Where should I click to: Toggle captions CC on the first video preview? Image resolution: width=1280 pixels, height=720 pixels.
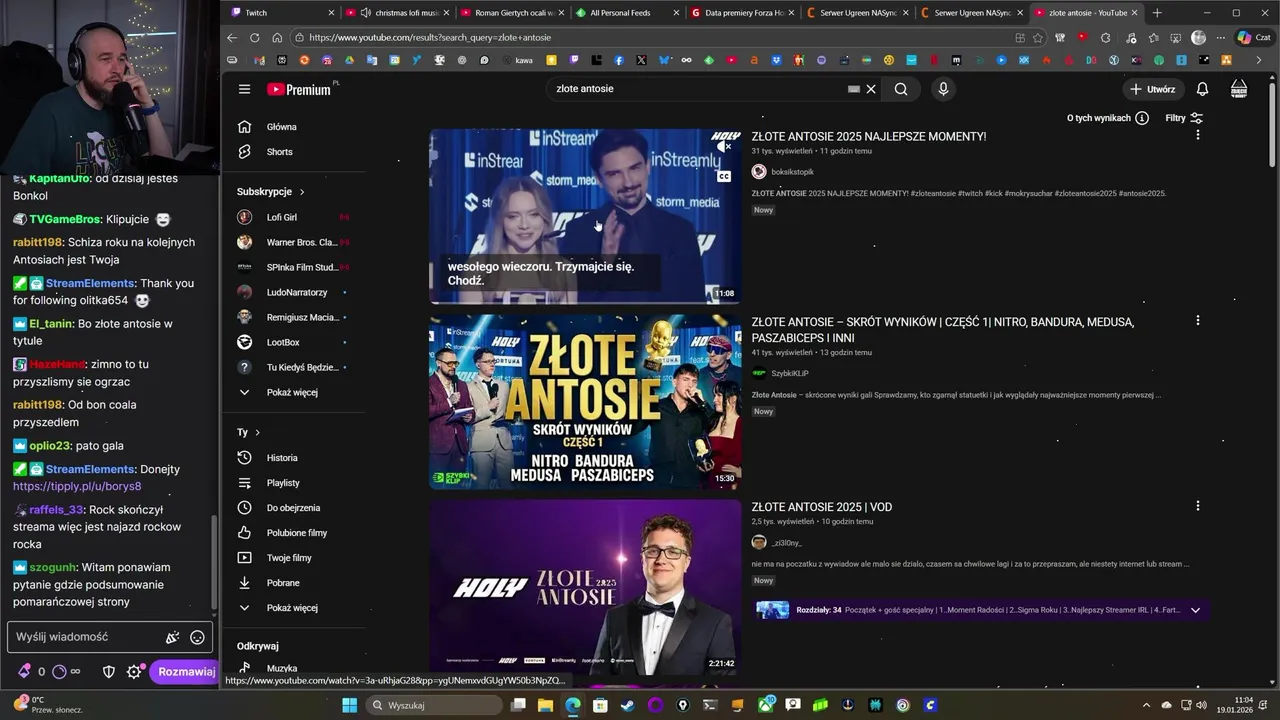tap(724, 176)
